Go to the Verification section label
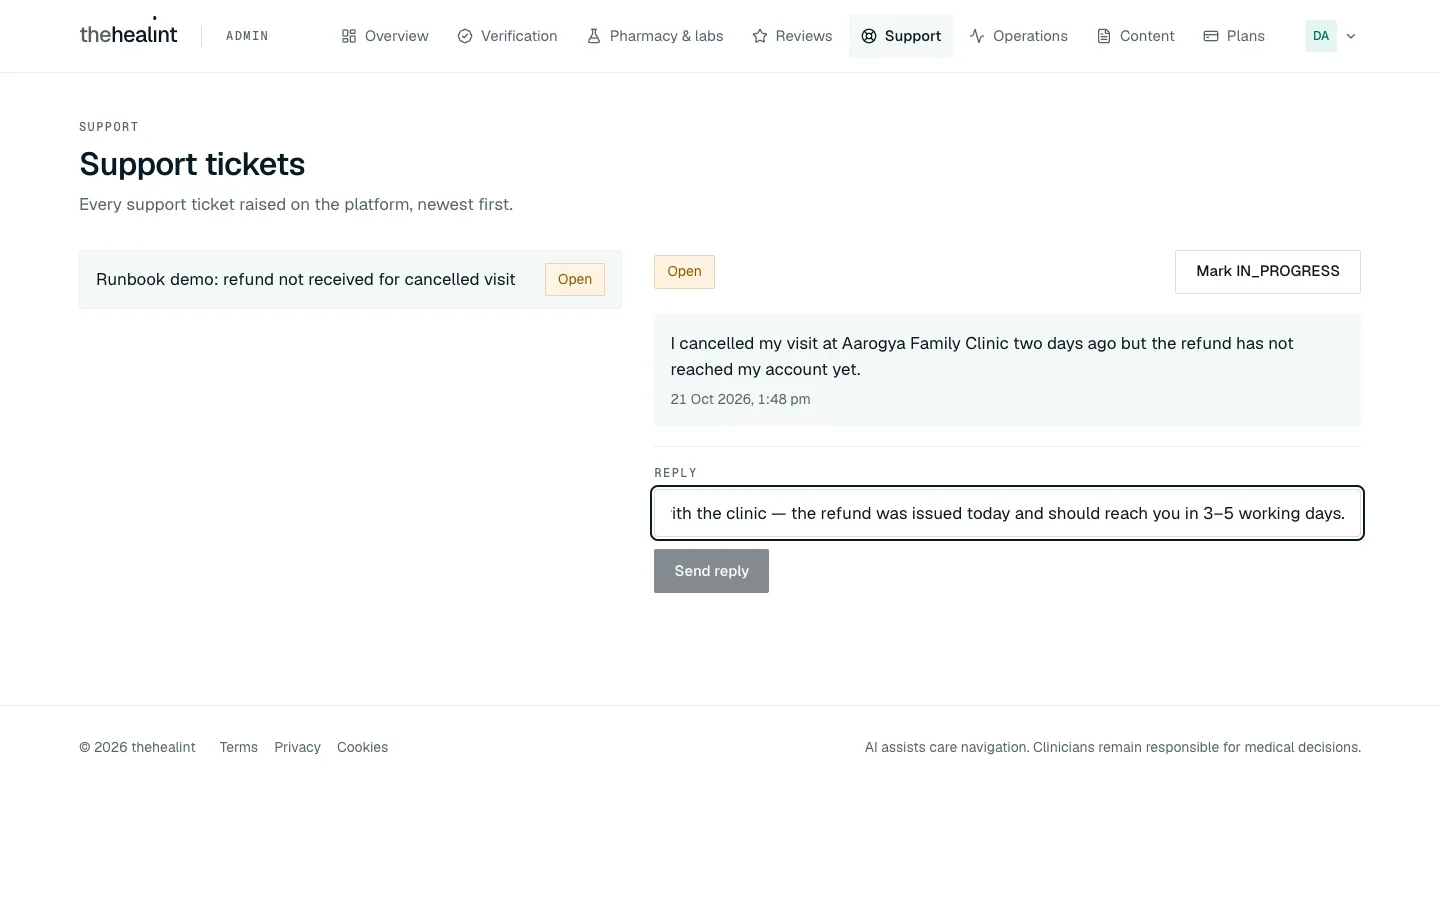1440x900 pixels. [519, 36]
